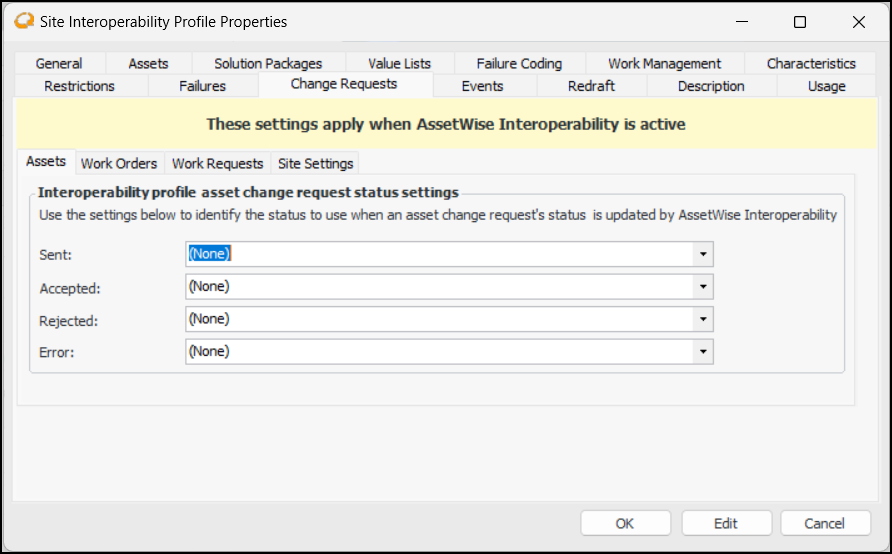
Task: Switch to the Characteristics tab
Action: click(x=811, y=63)
